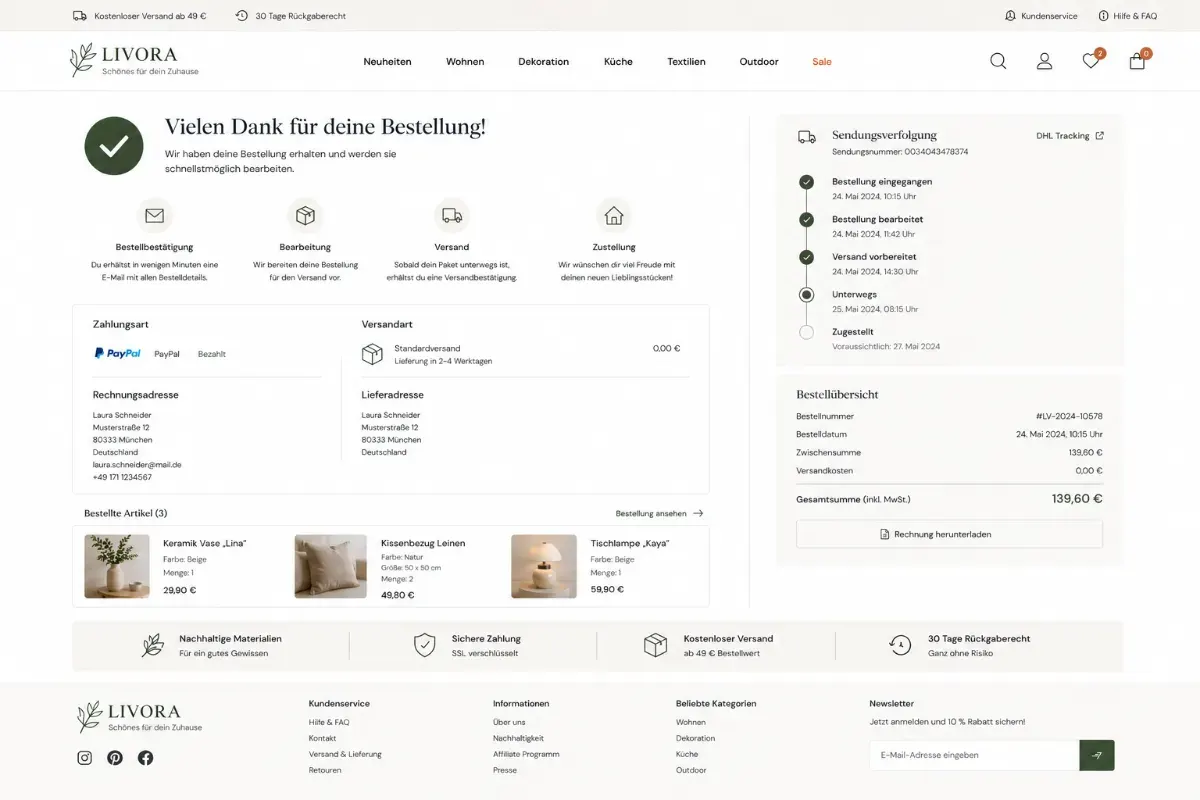The height and width of the screenshot is (800, 1200).
Task: Click the Bestellung bearbeitet tracking step marker
Action: click(x=806, y=220)
